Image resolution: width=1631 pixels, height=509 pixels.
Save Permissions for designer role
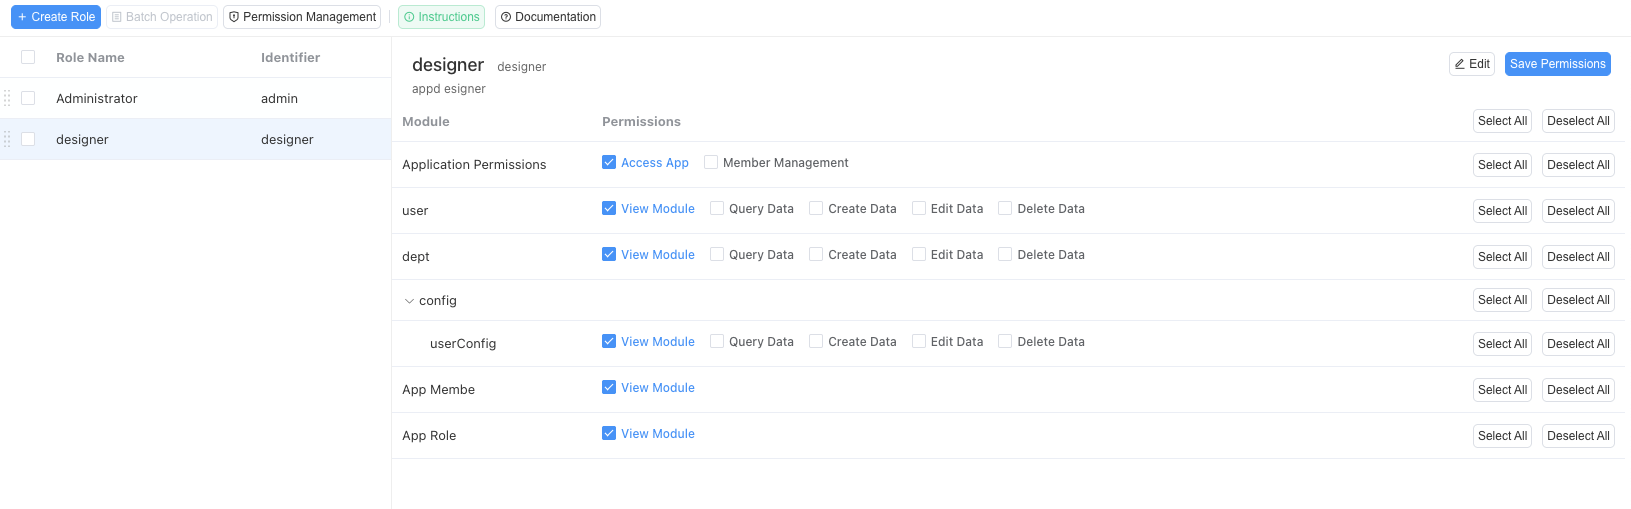(1557, 64)
